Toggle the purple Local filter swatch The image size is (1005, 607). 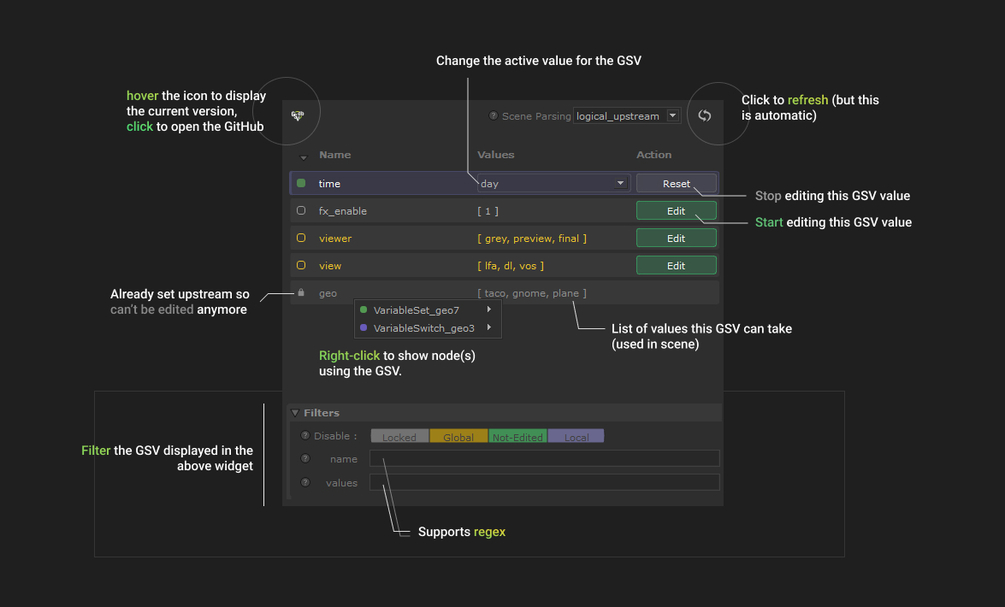[576, 437]
